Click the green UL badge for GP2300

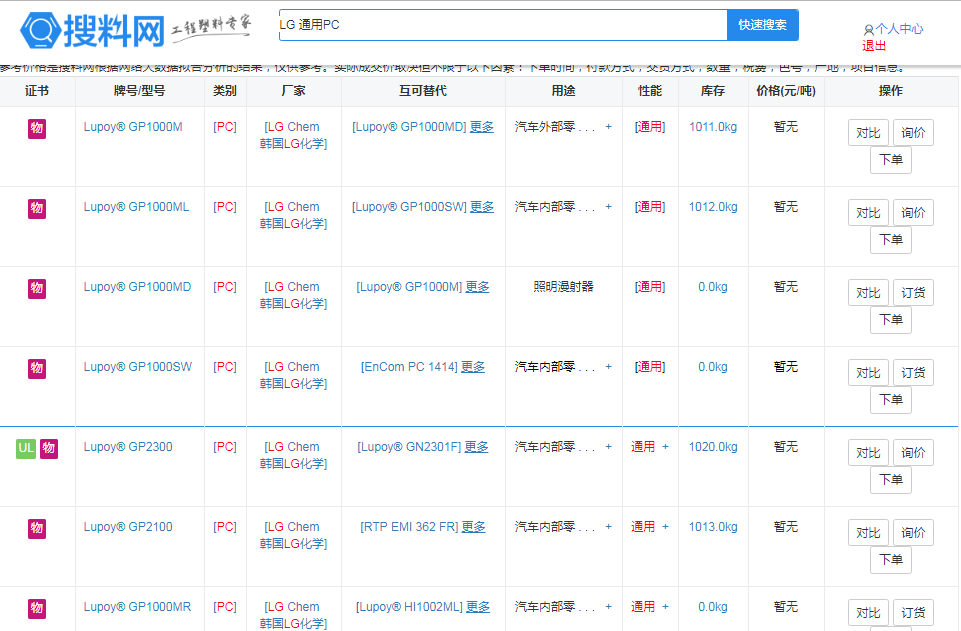25,448
